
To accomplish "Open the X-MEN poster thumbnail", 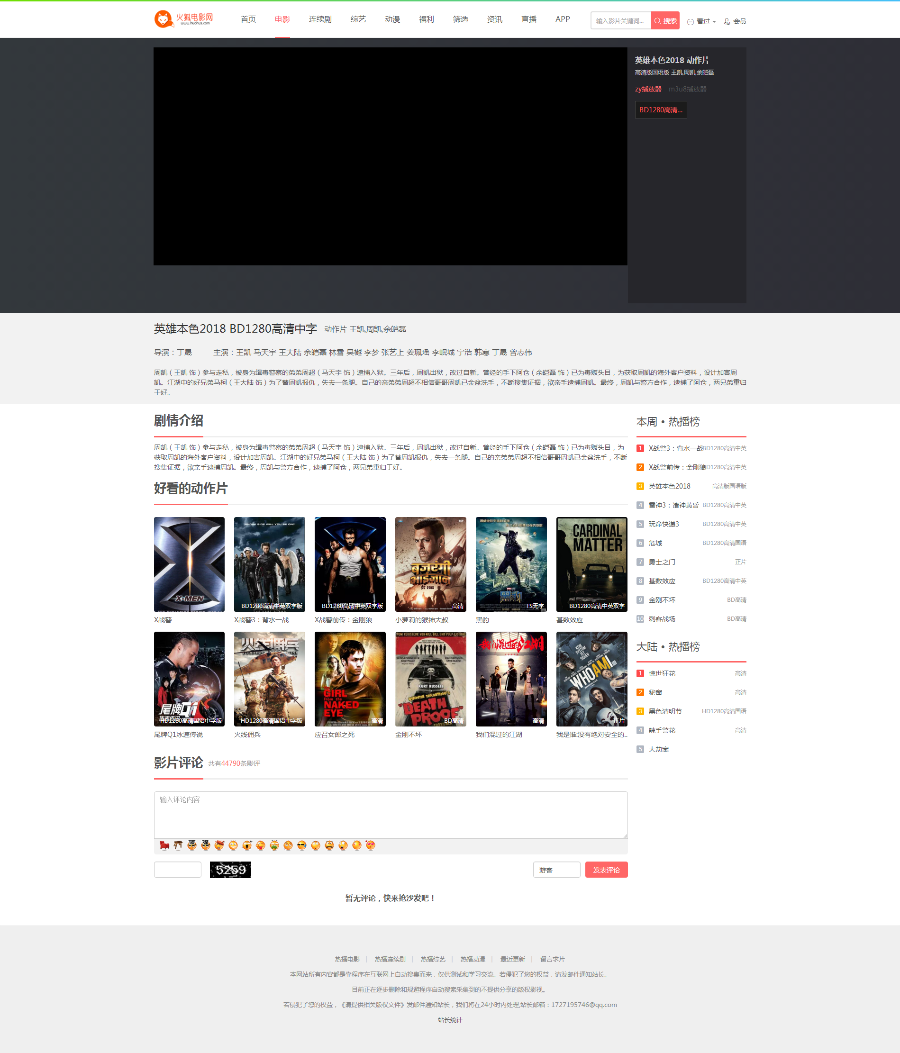I will coord(189,564).
